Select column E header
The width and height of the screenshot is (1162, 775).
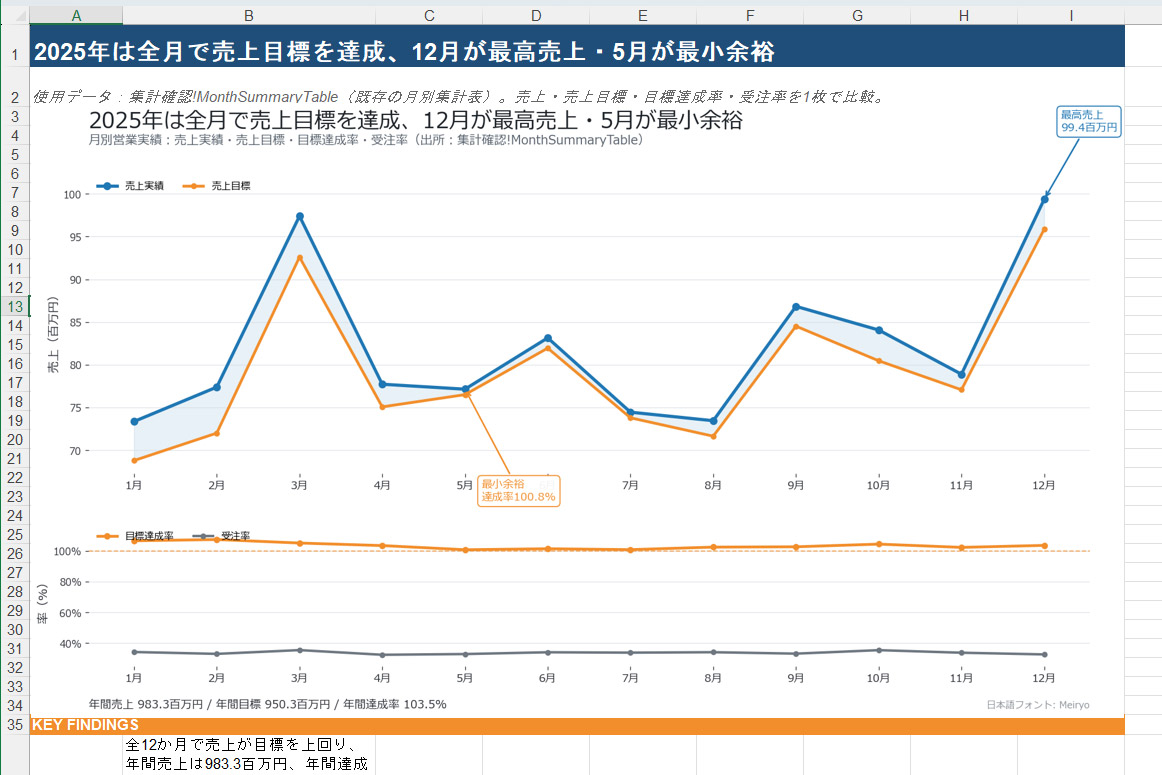coord(643,16)
